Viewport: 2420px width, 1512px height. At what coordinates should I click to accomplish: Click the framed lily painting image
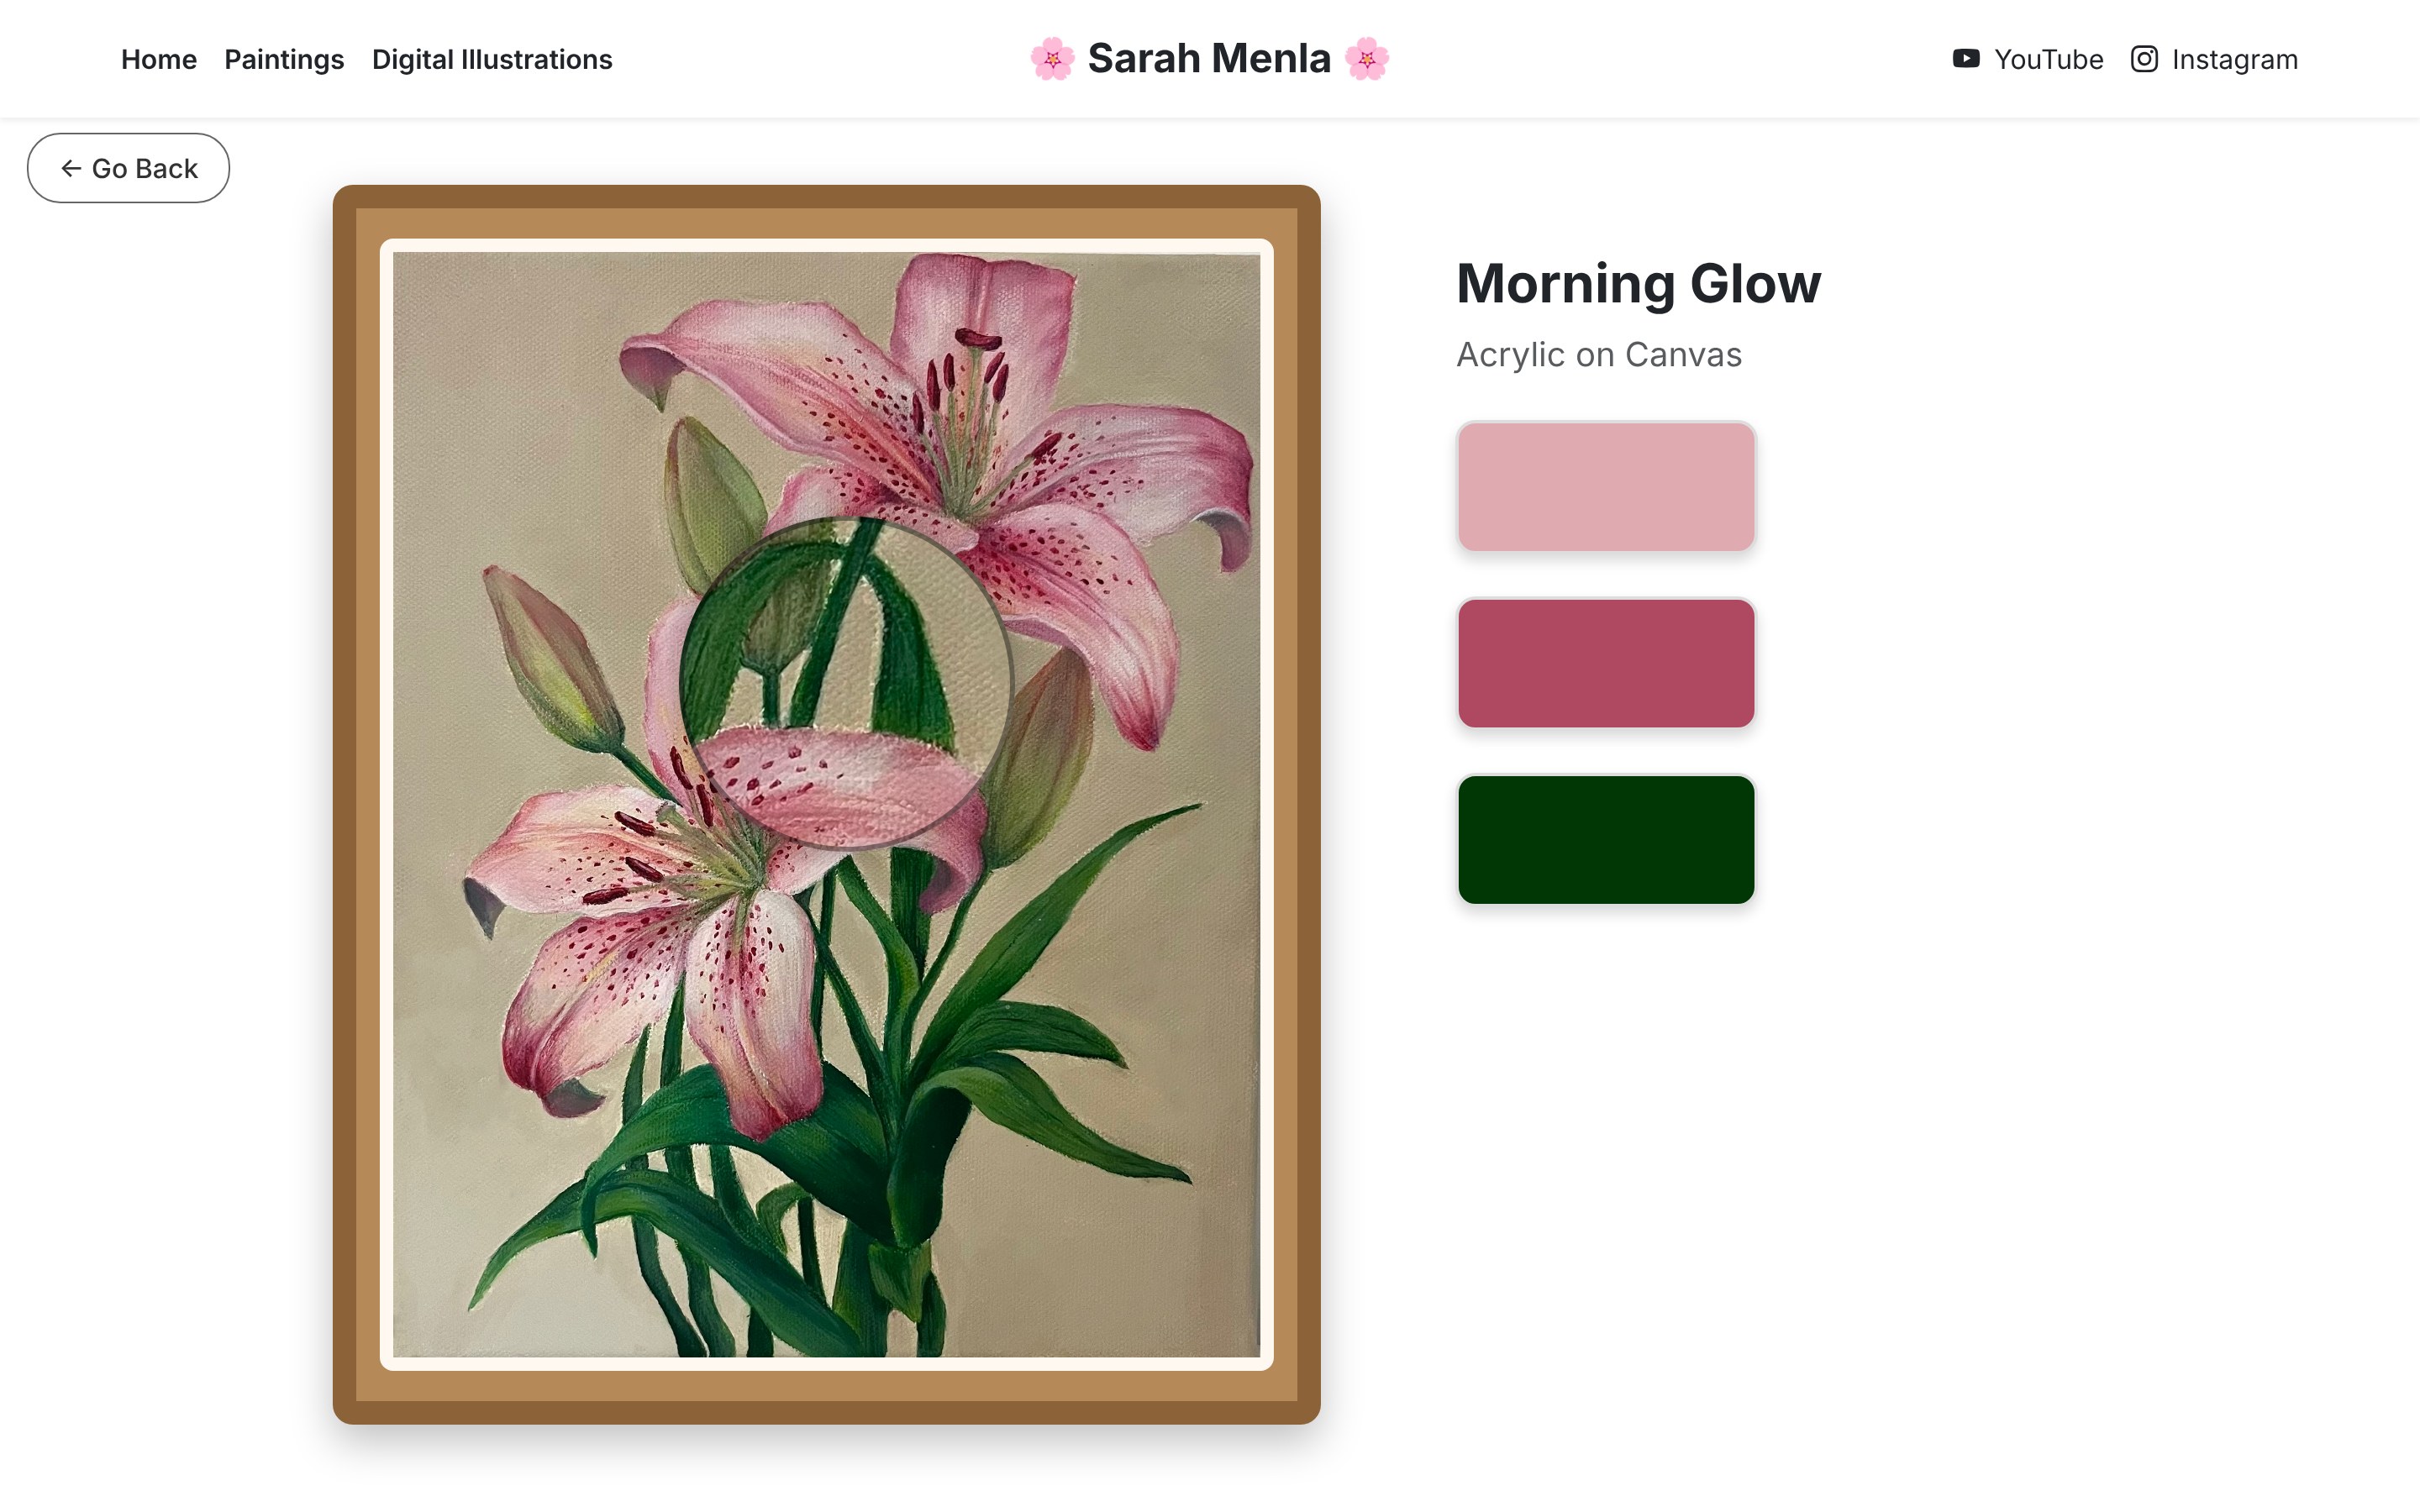pos(826,804)
